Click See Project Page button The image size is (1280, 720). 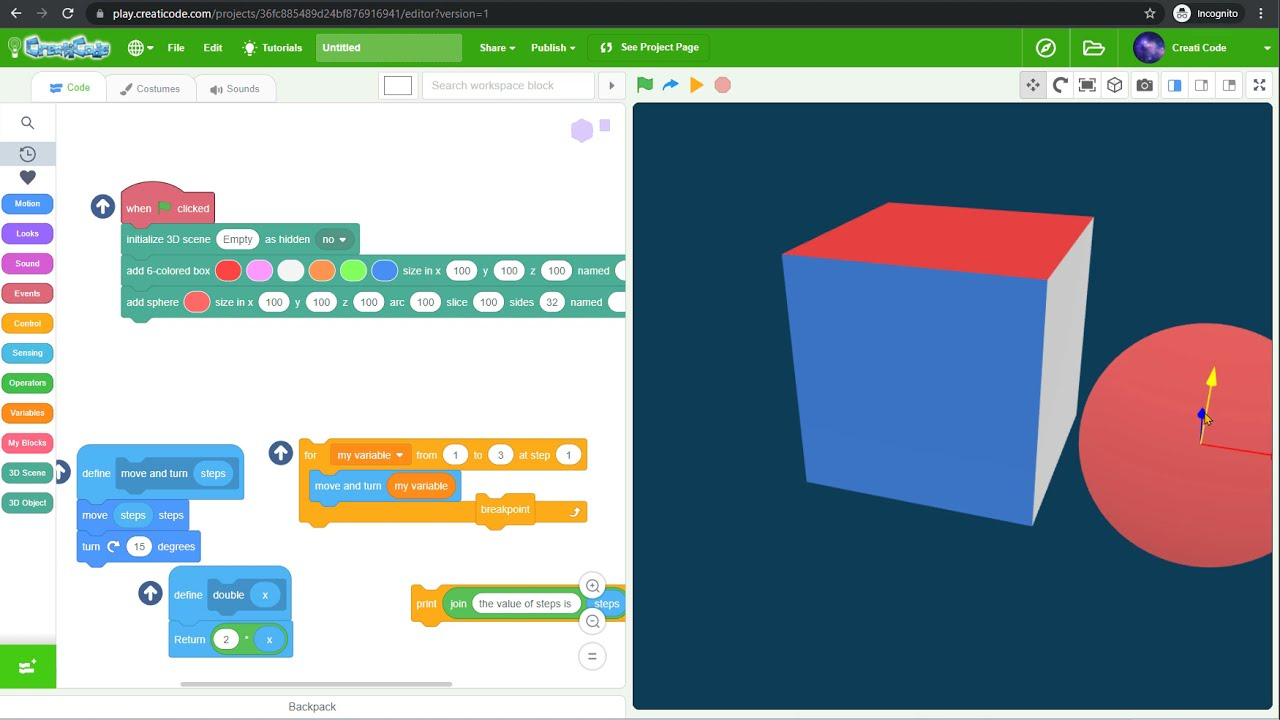649,47
